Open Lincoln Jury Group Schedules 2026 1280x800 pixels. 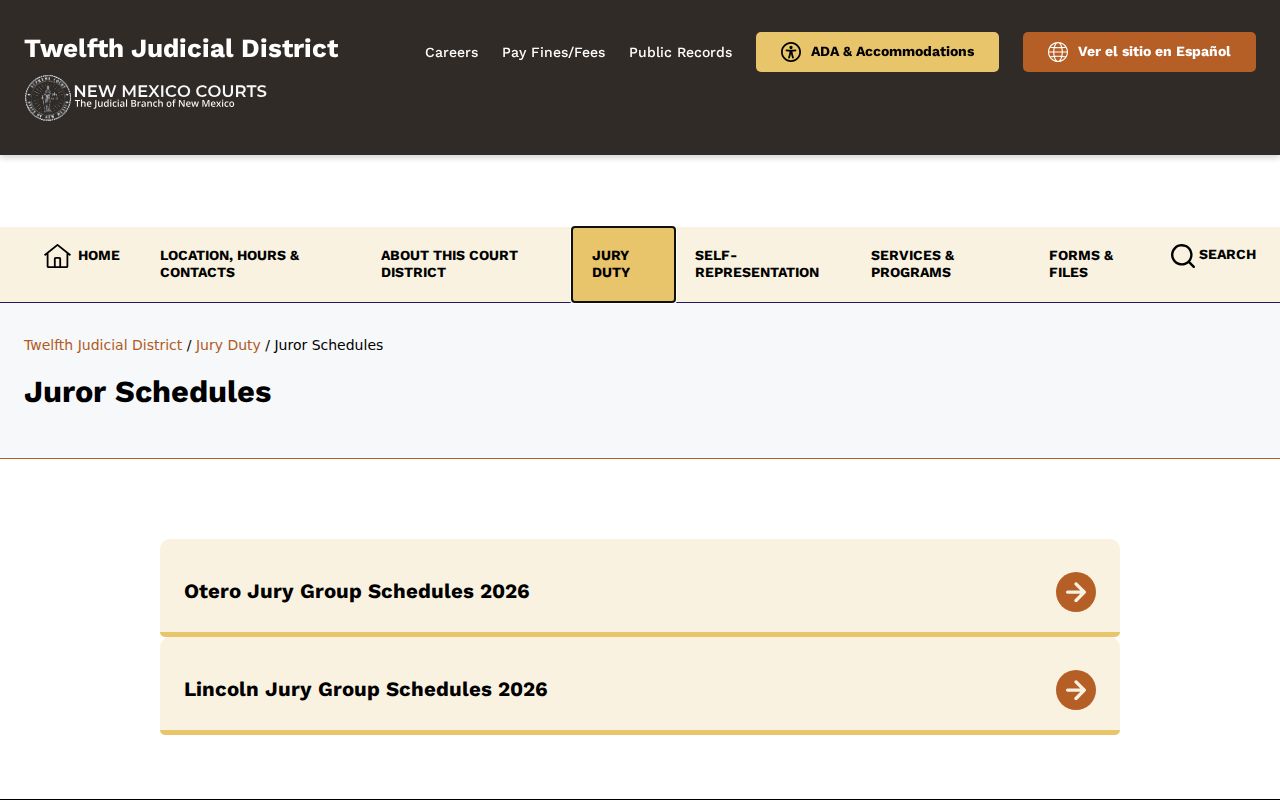coord(640,686)
